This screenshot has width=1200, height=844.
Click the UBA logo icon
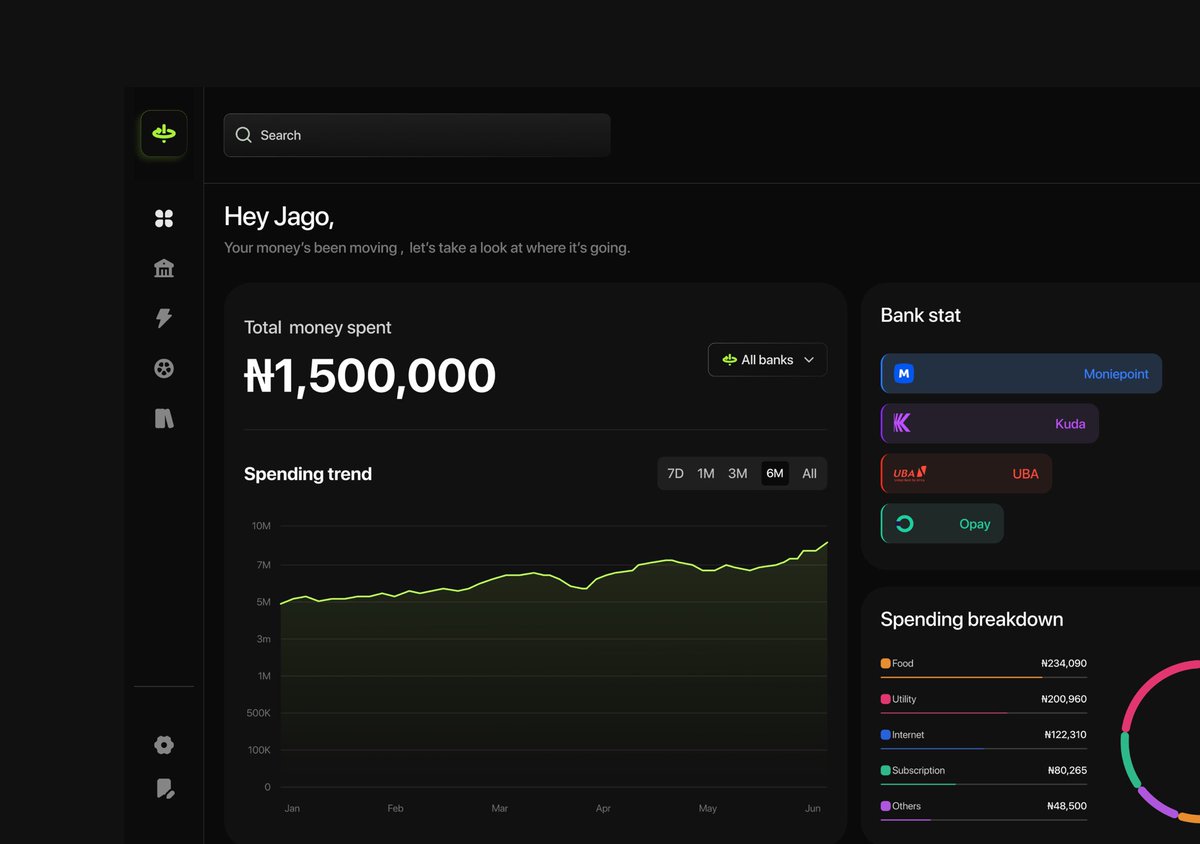[x=910, y=473]
